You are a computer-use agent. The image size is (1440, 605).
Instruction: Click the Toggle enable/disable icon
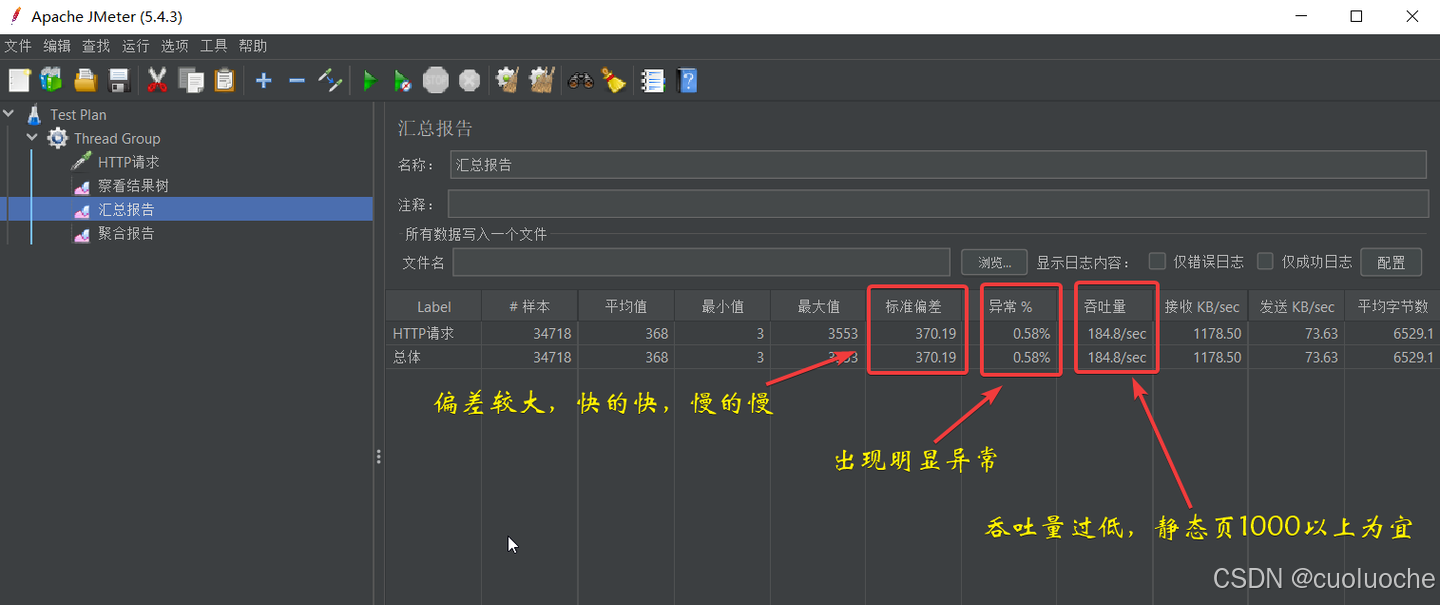330,80
